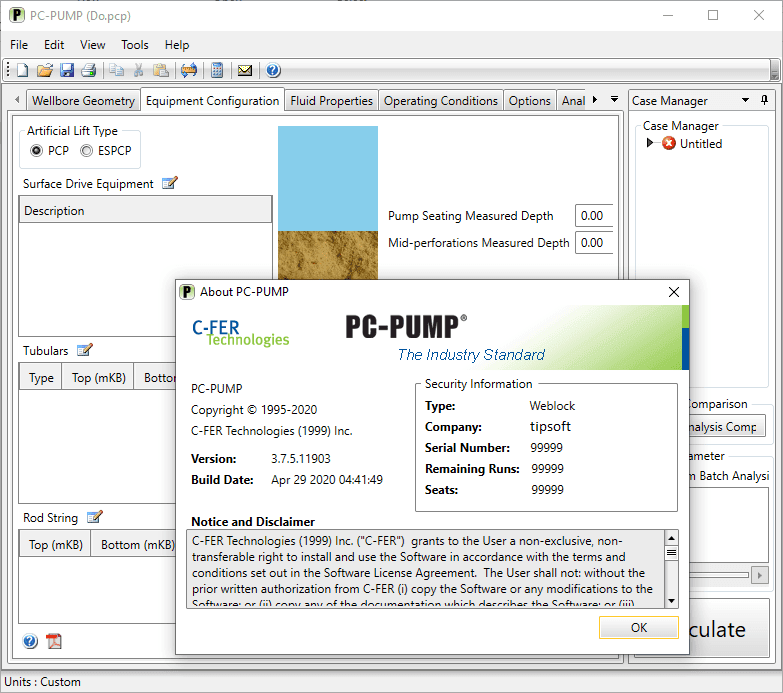Image resolution: width=783 pixels, height=693 pixels.
Task: Open Case Manager panel dropdown arrow
Action: click(x=746, y=100)
